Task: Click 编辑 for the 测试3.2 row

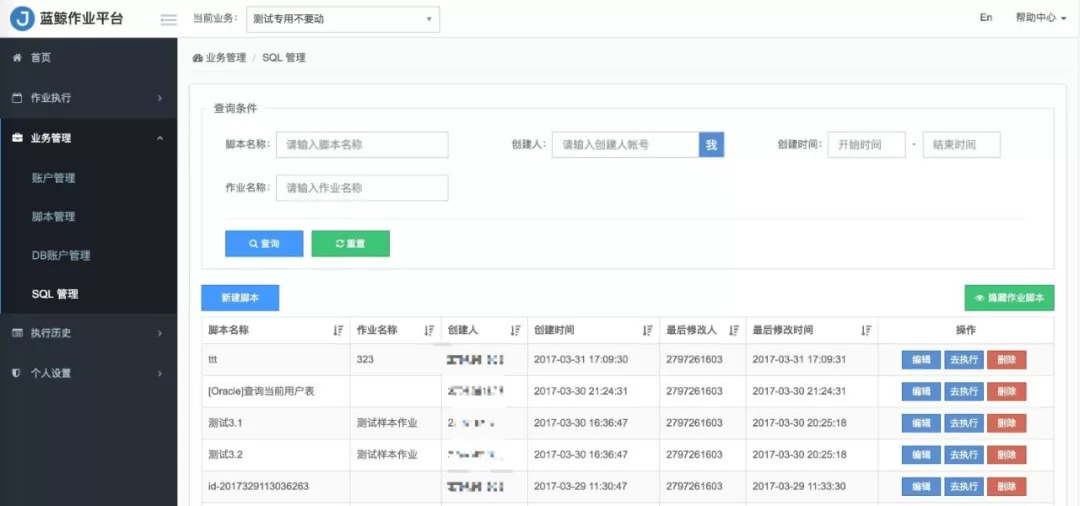Action: click(x=921, y=455)
